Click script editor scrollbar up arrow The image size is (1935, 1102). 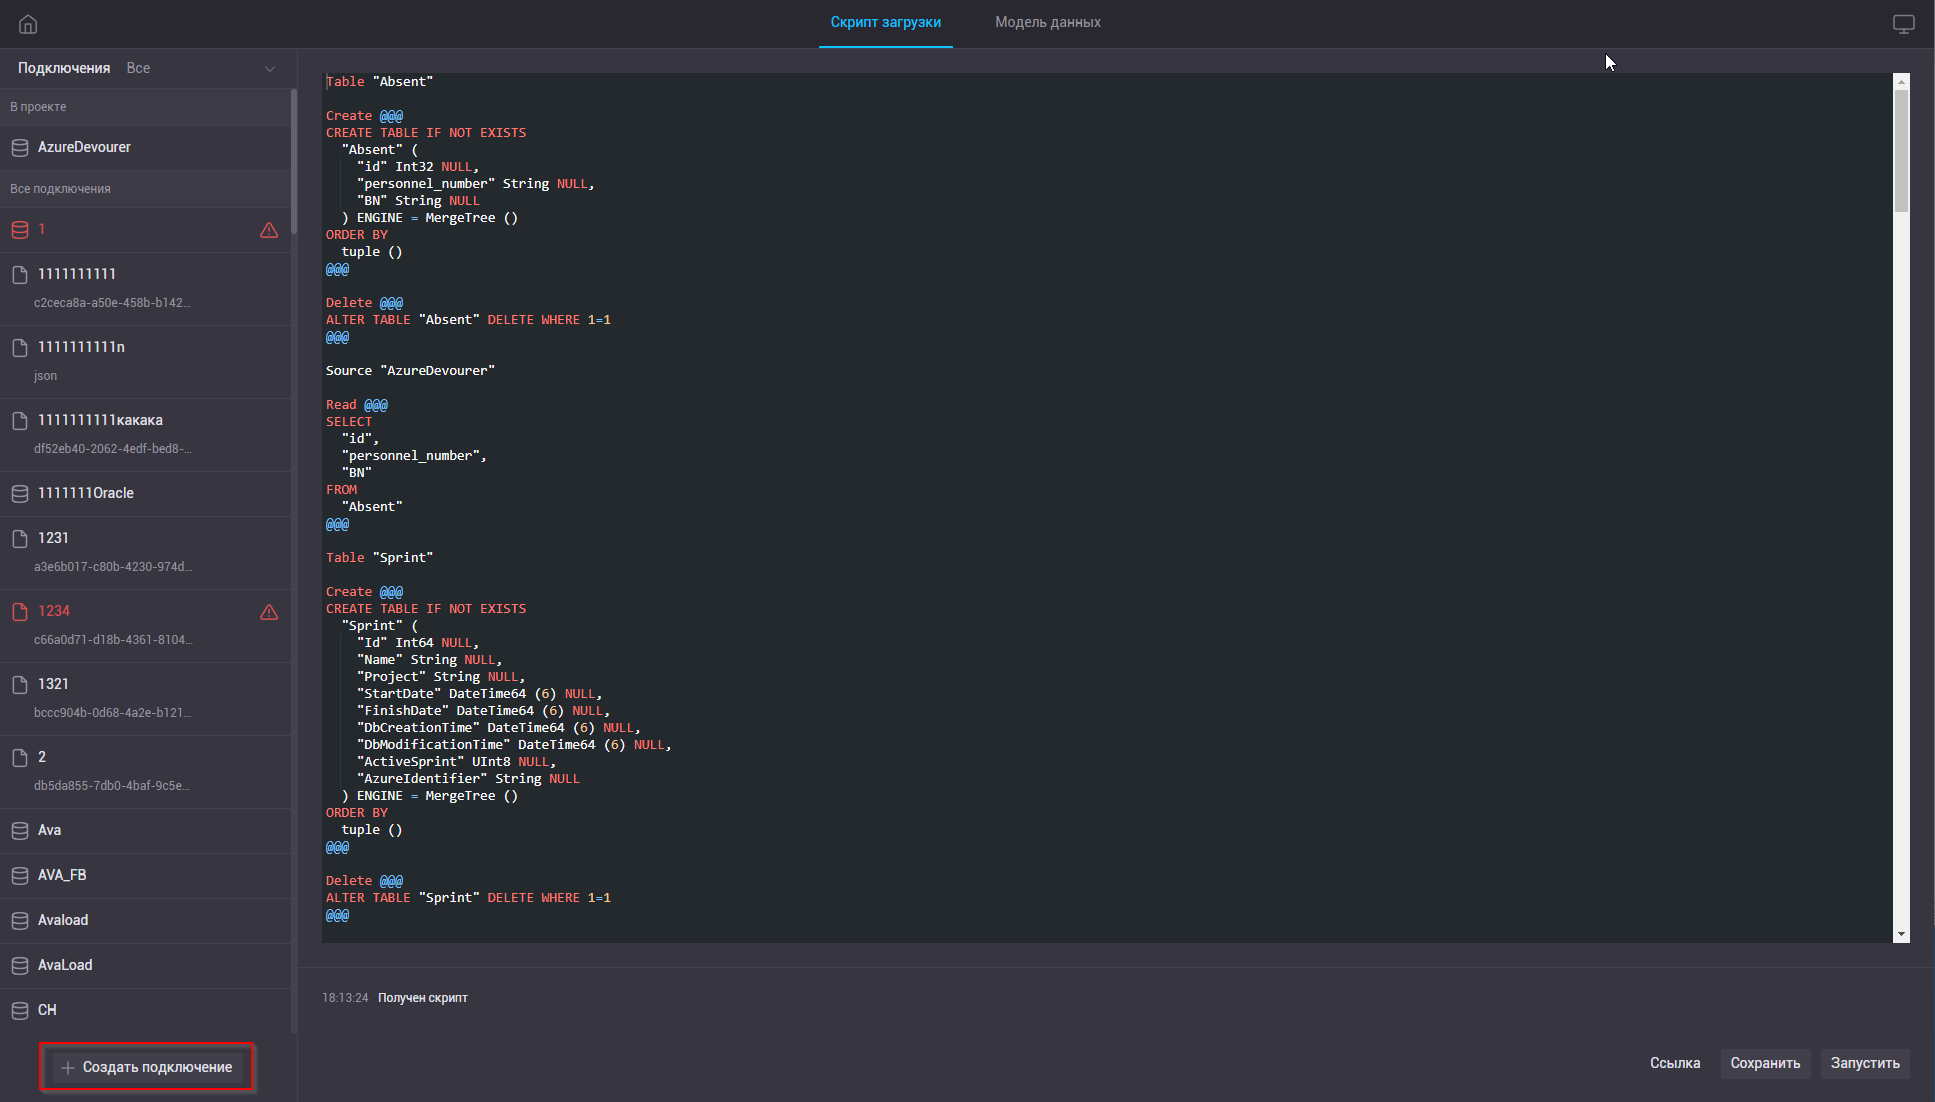1901,81
